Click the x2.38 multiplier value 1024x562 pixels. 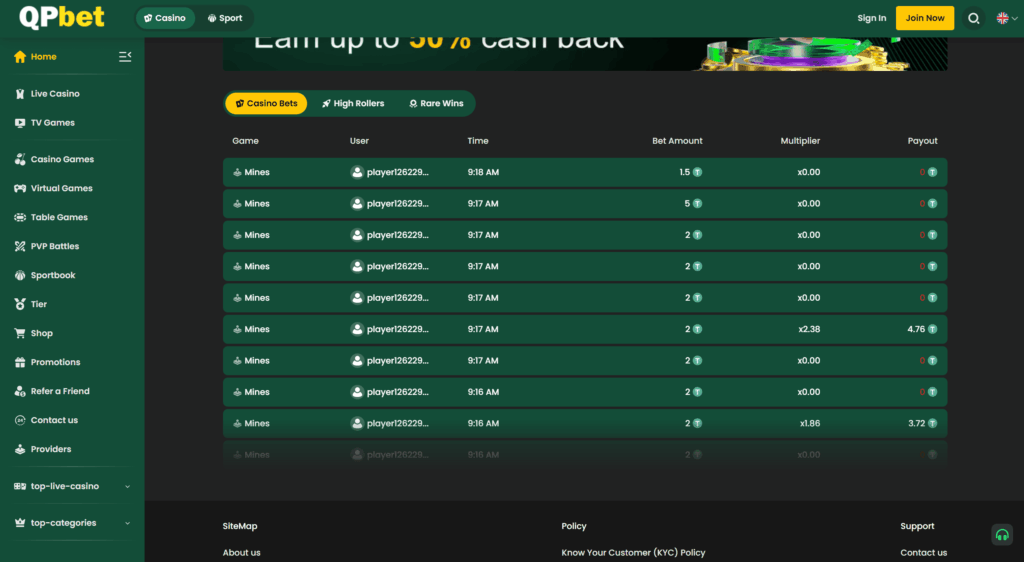809,329
